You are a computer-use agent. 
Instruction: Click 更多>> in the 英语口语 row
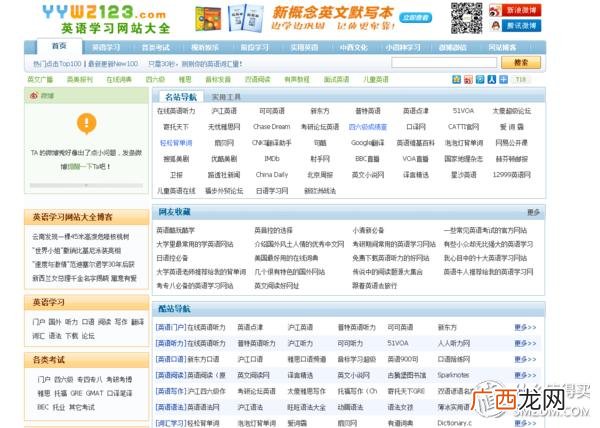525,360
